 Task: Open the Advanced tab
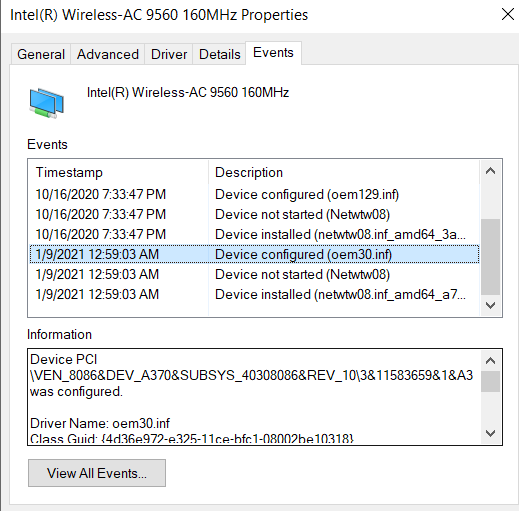pos(108,54)
